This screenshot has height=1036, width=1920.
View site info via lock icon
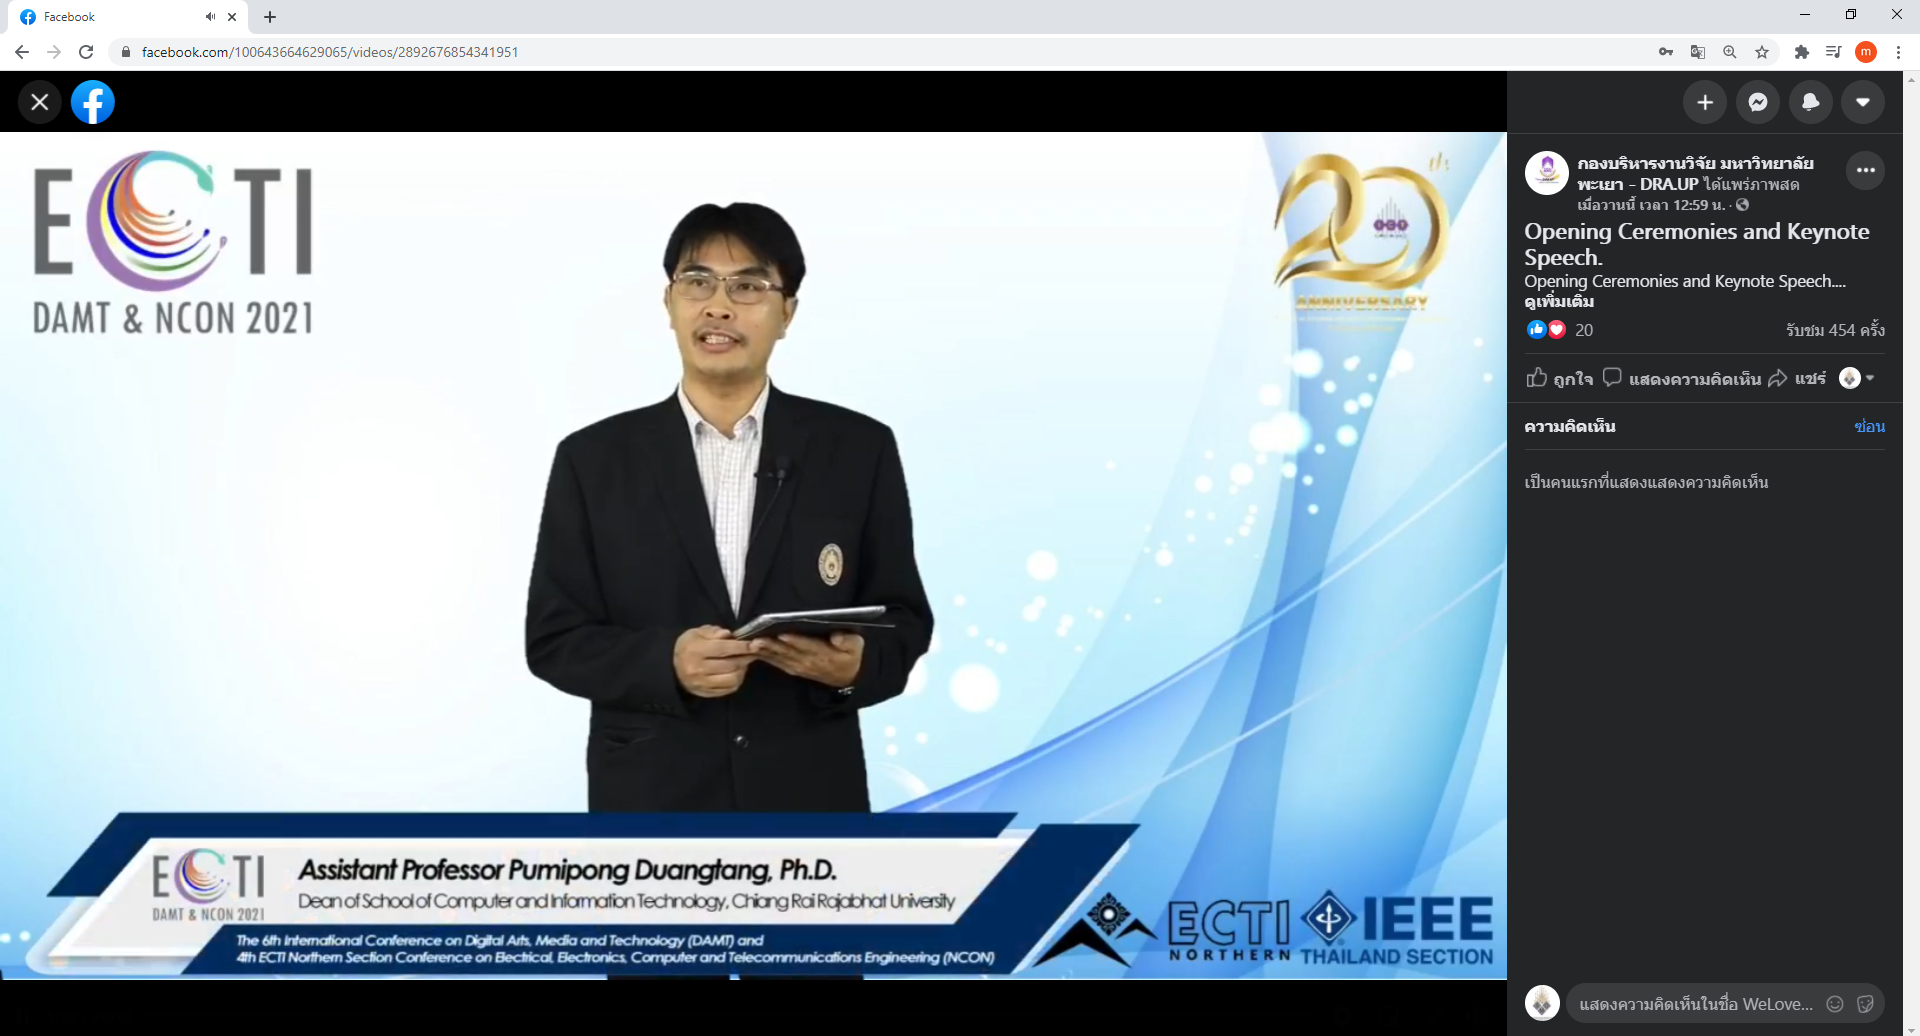click(125, 52)
